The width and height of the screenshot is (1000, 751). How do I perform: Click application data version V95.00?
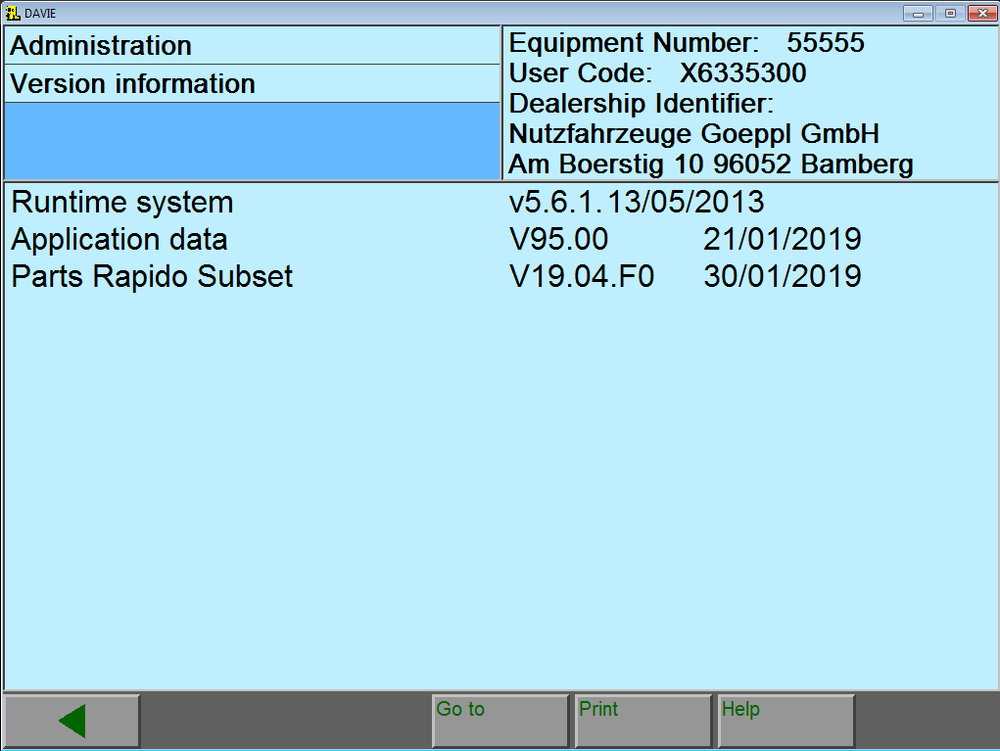[559, 240]
